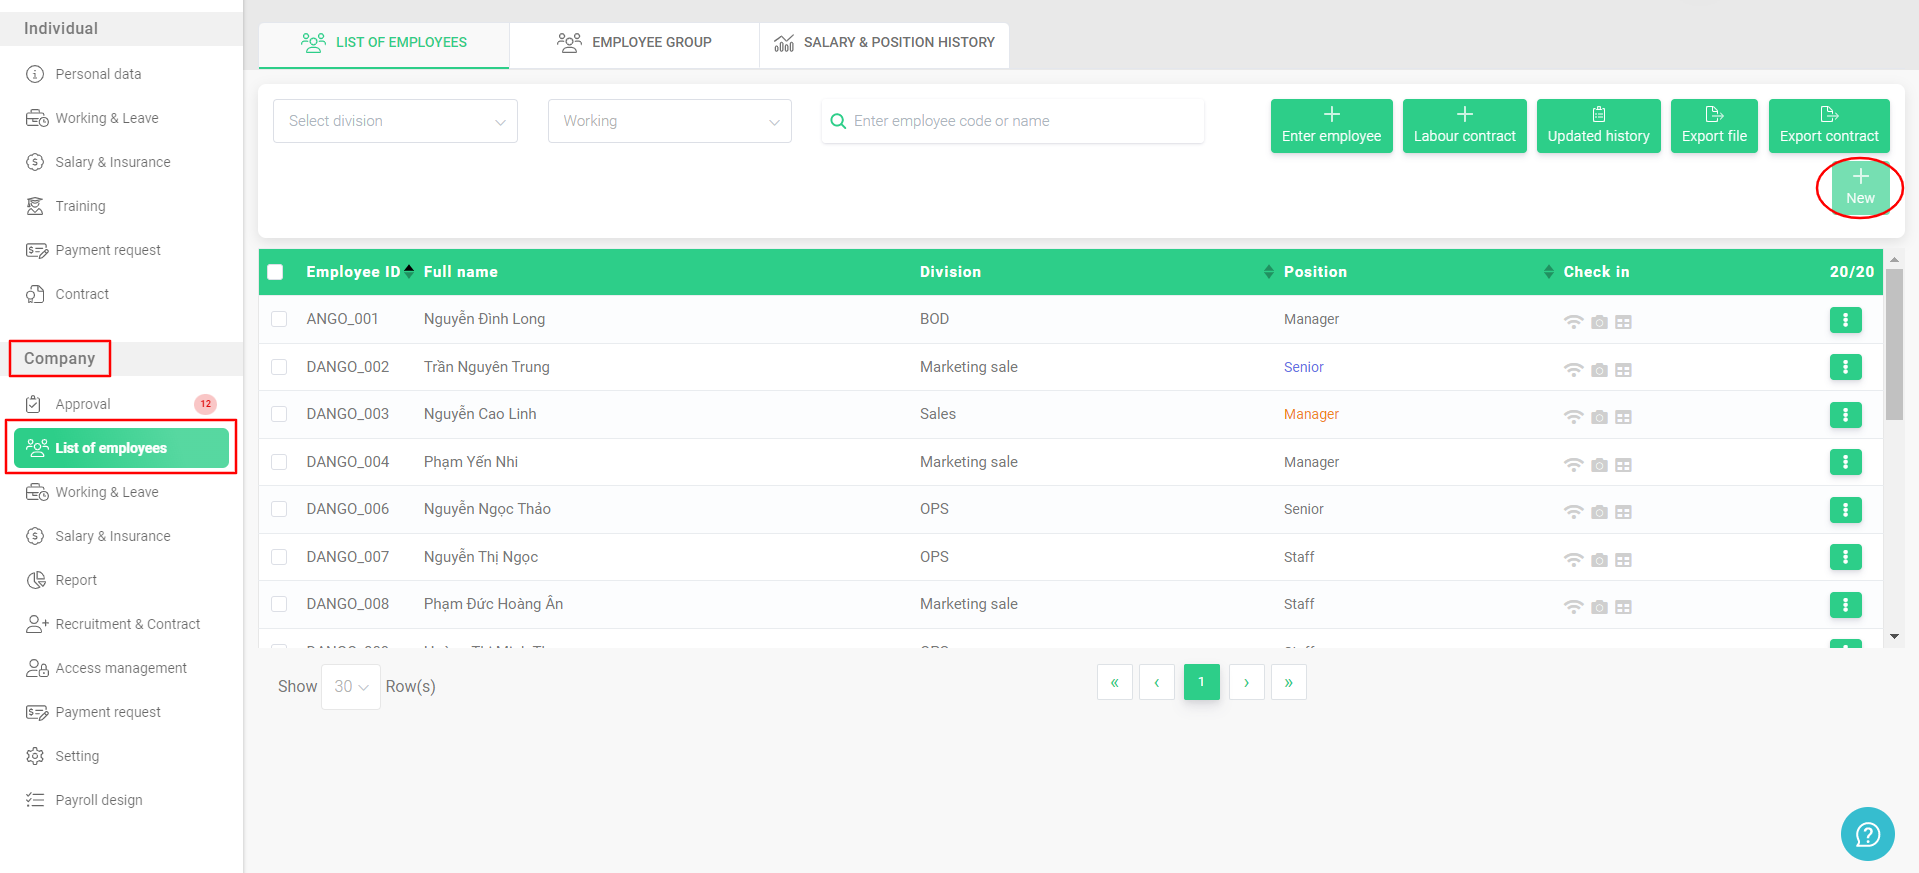Open the rows-per-page 30 dropdown
The height and width of the screenshot is (873, 1919).
click(x=351, y=687)
